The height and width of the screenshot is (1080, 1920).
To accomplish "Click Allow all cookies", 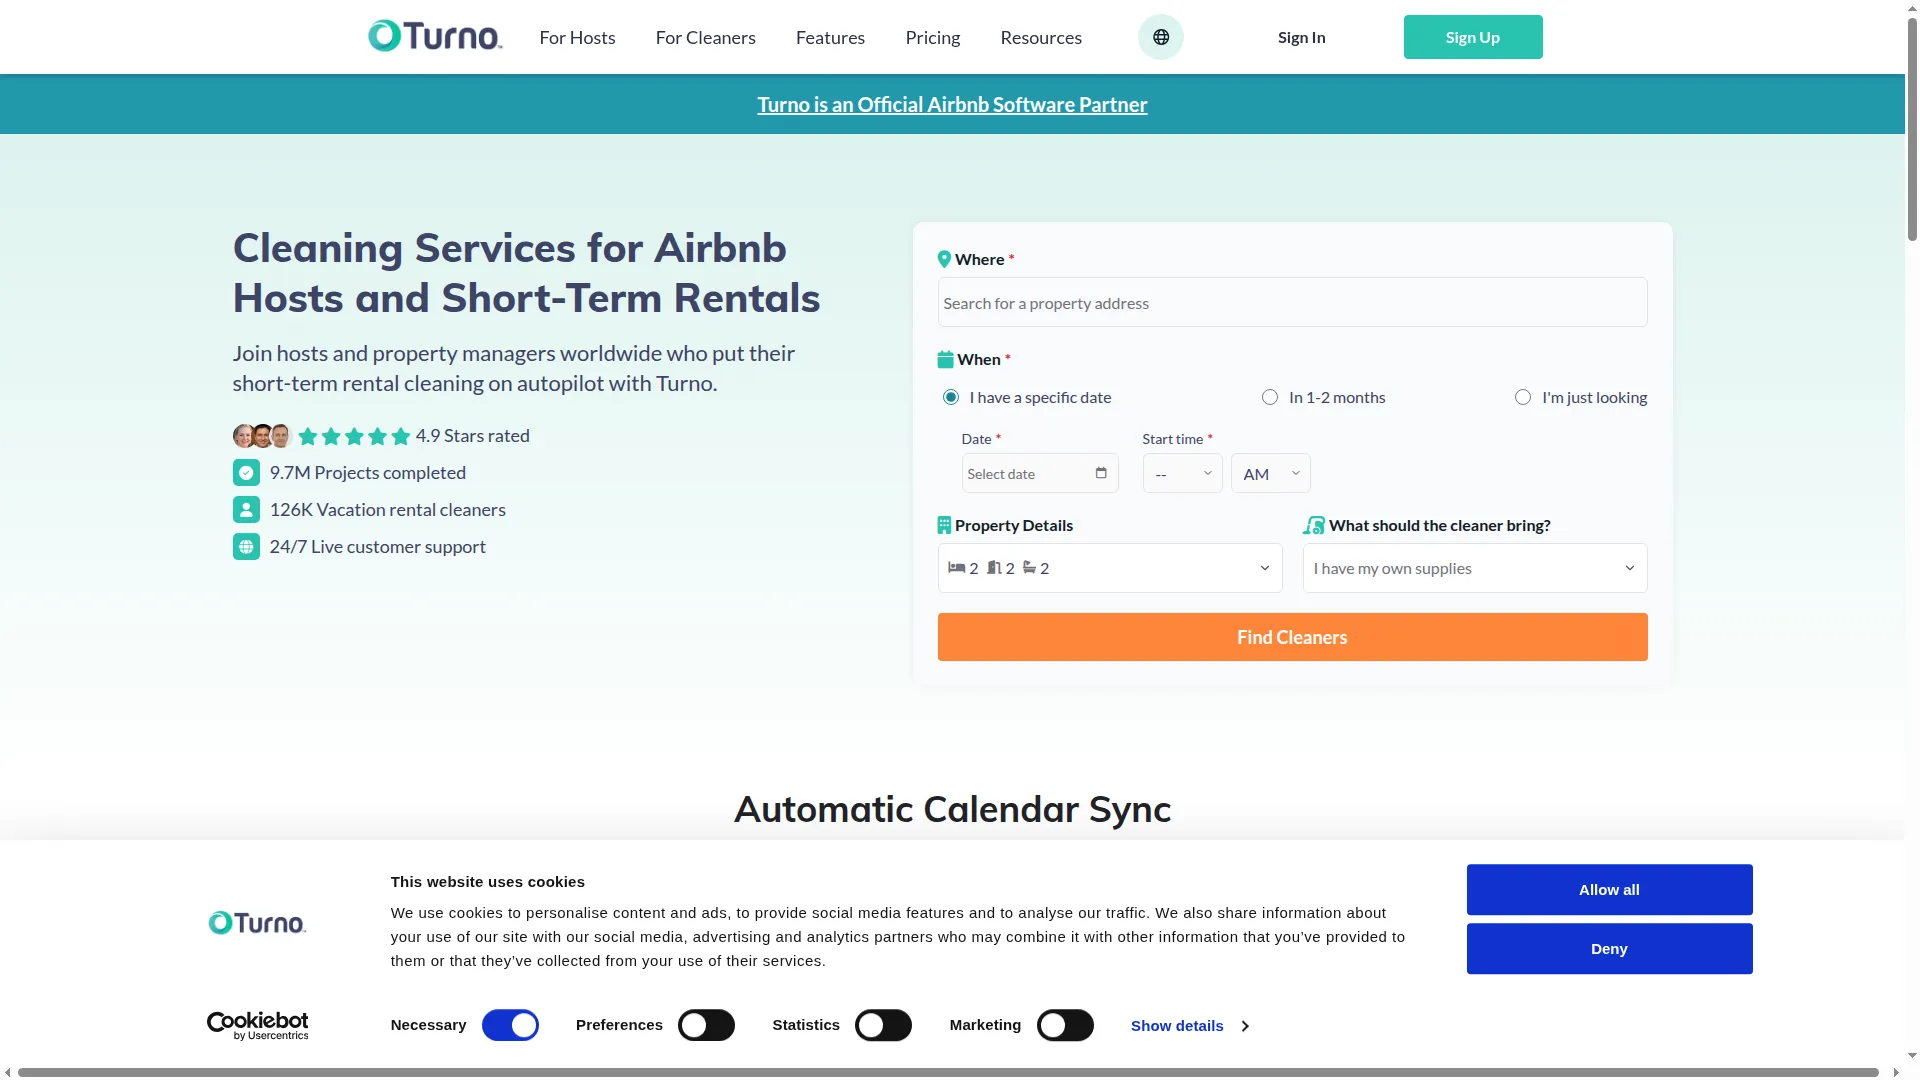I will click(1609, 890).
